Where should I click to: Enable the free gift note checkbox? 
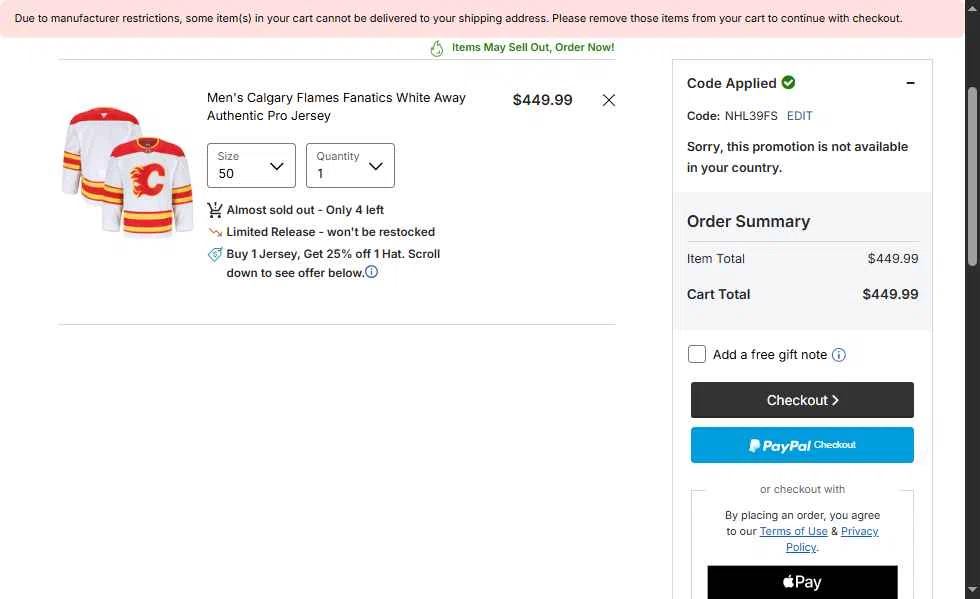696,354
